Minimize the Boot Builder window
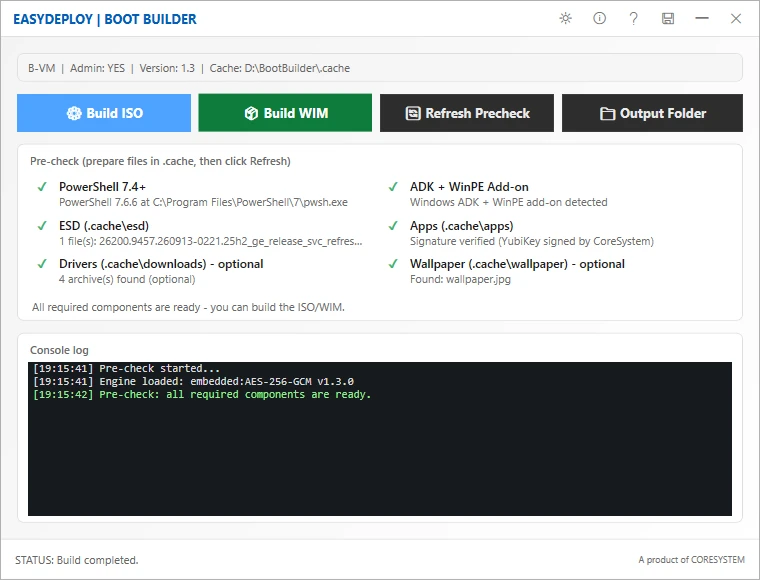Image resolution: width=760 pixels, height=580 pixels. [x=702, y=18]
